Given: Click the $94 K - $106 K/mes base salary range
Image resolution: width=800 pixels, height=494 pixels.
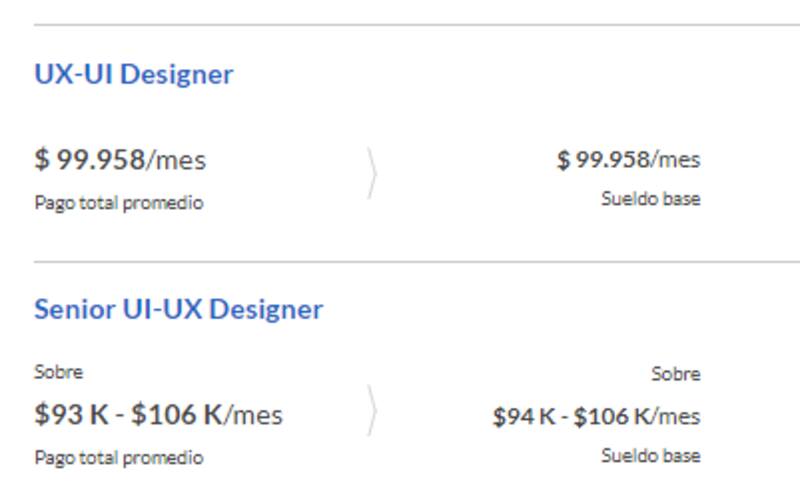Looking at the screenshot, I should click(596, 416).
